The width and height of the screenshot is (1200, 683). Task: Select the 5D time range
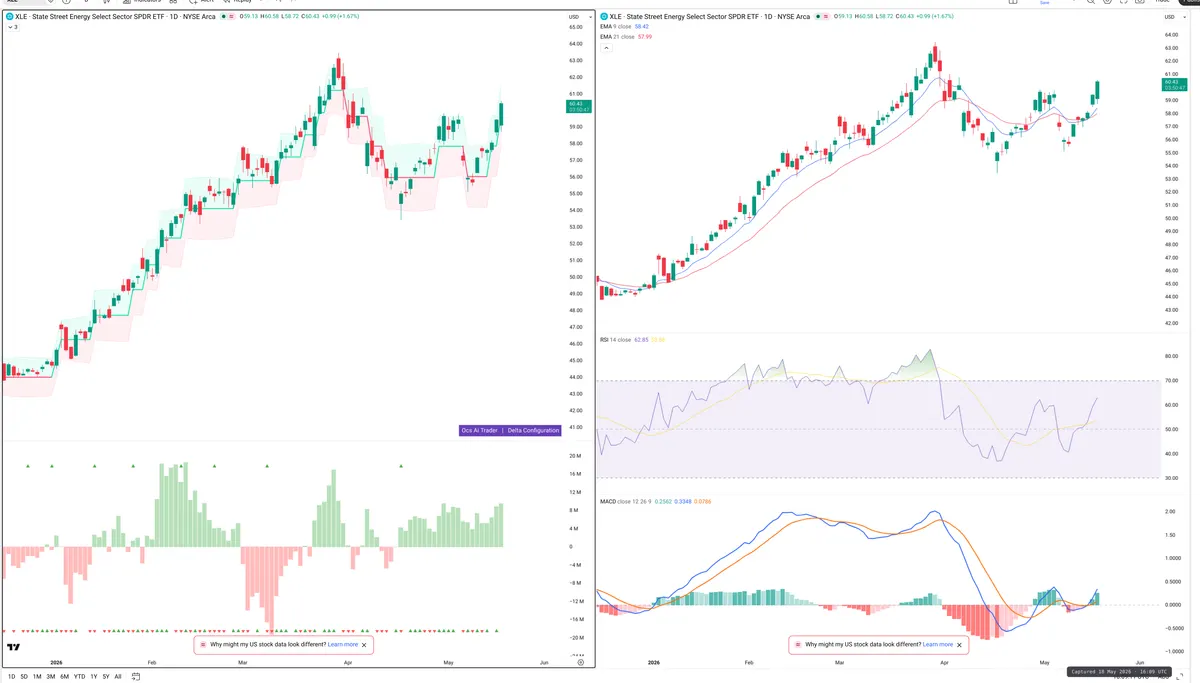[x=25, y=677]
